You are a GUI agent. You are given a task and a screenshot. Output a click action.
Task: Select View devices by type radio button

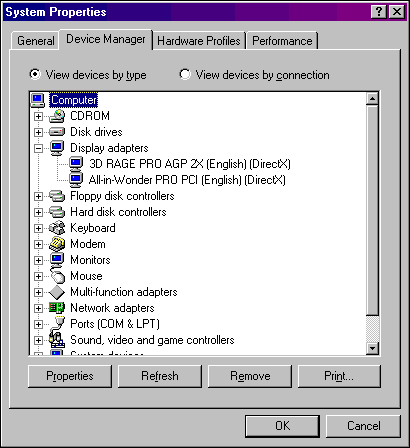pos(35,74)
